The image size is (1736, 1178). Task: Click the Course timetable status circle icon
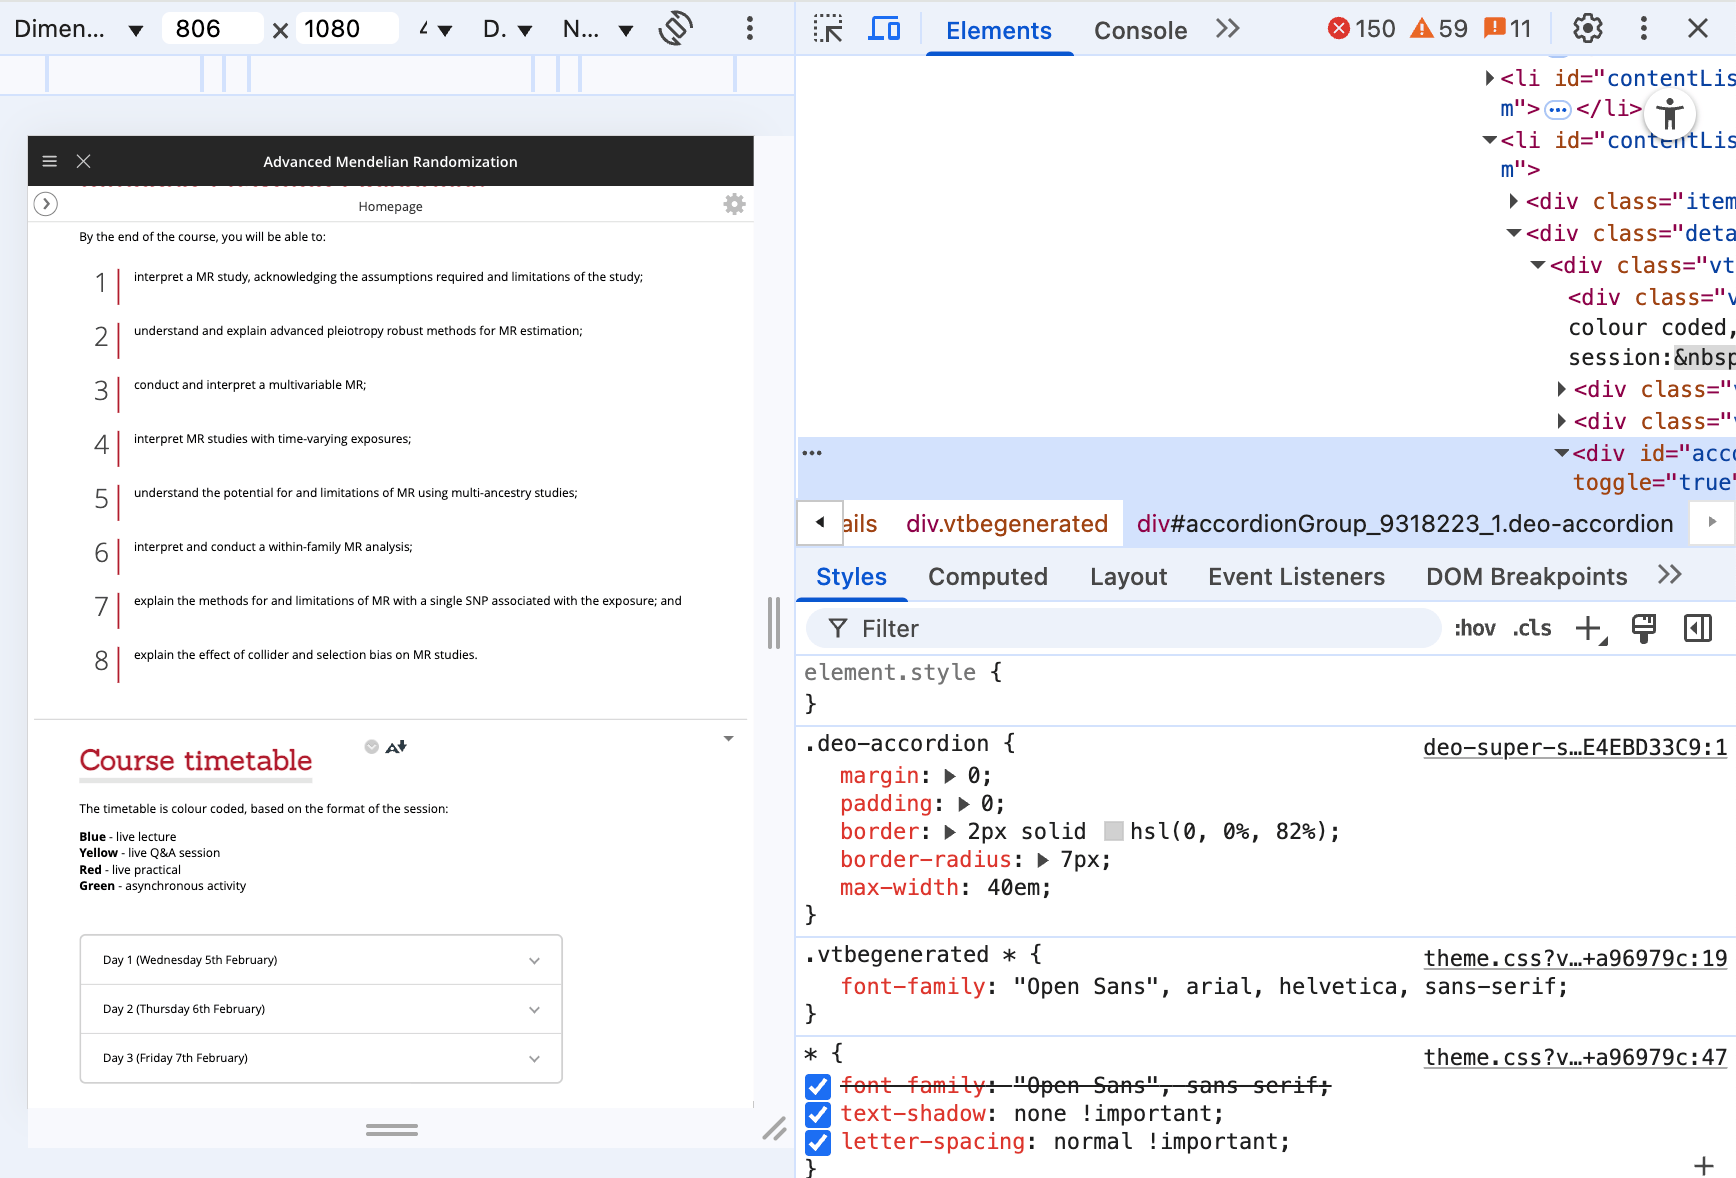pos(372,747)
